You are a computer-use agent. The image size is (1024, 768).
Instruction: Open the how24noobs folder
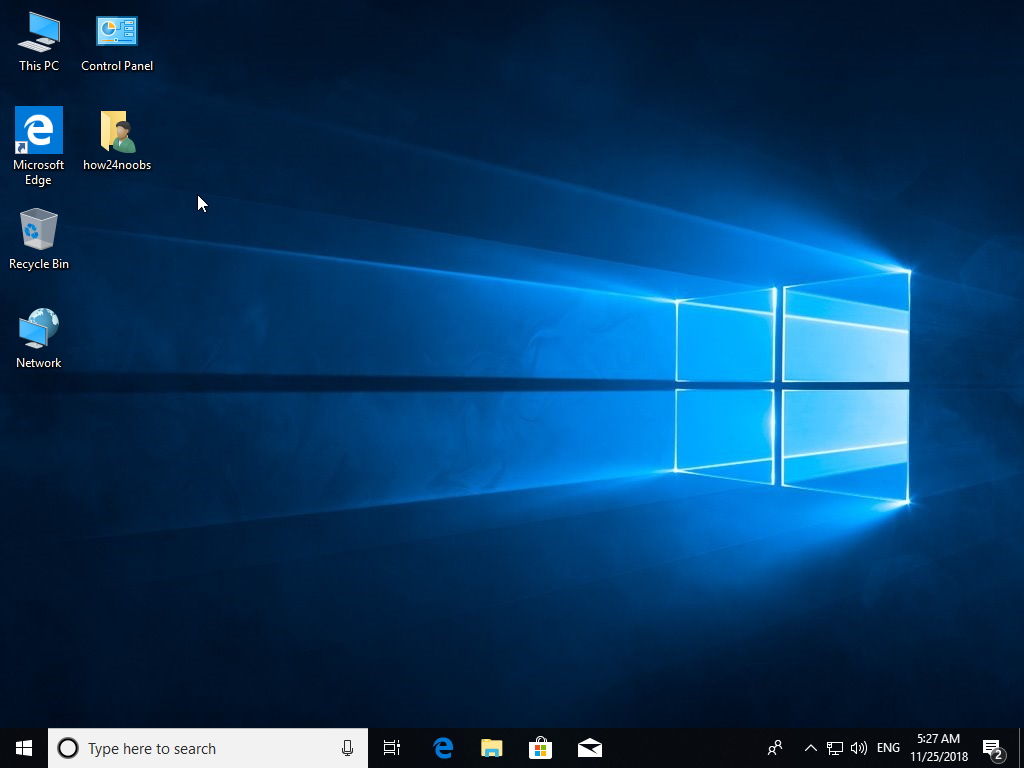click(116, 130)
